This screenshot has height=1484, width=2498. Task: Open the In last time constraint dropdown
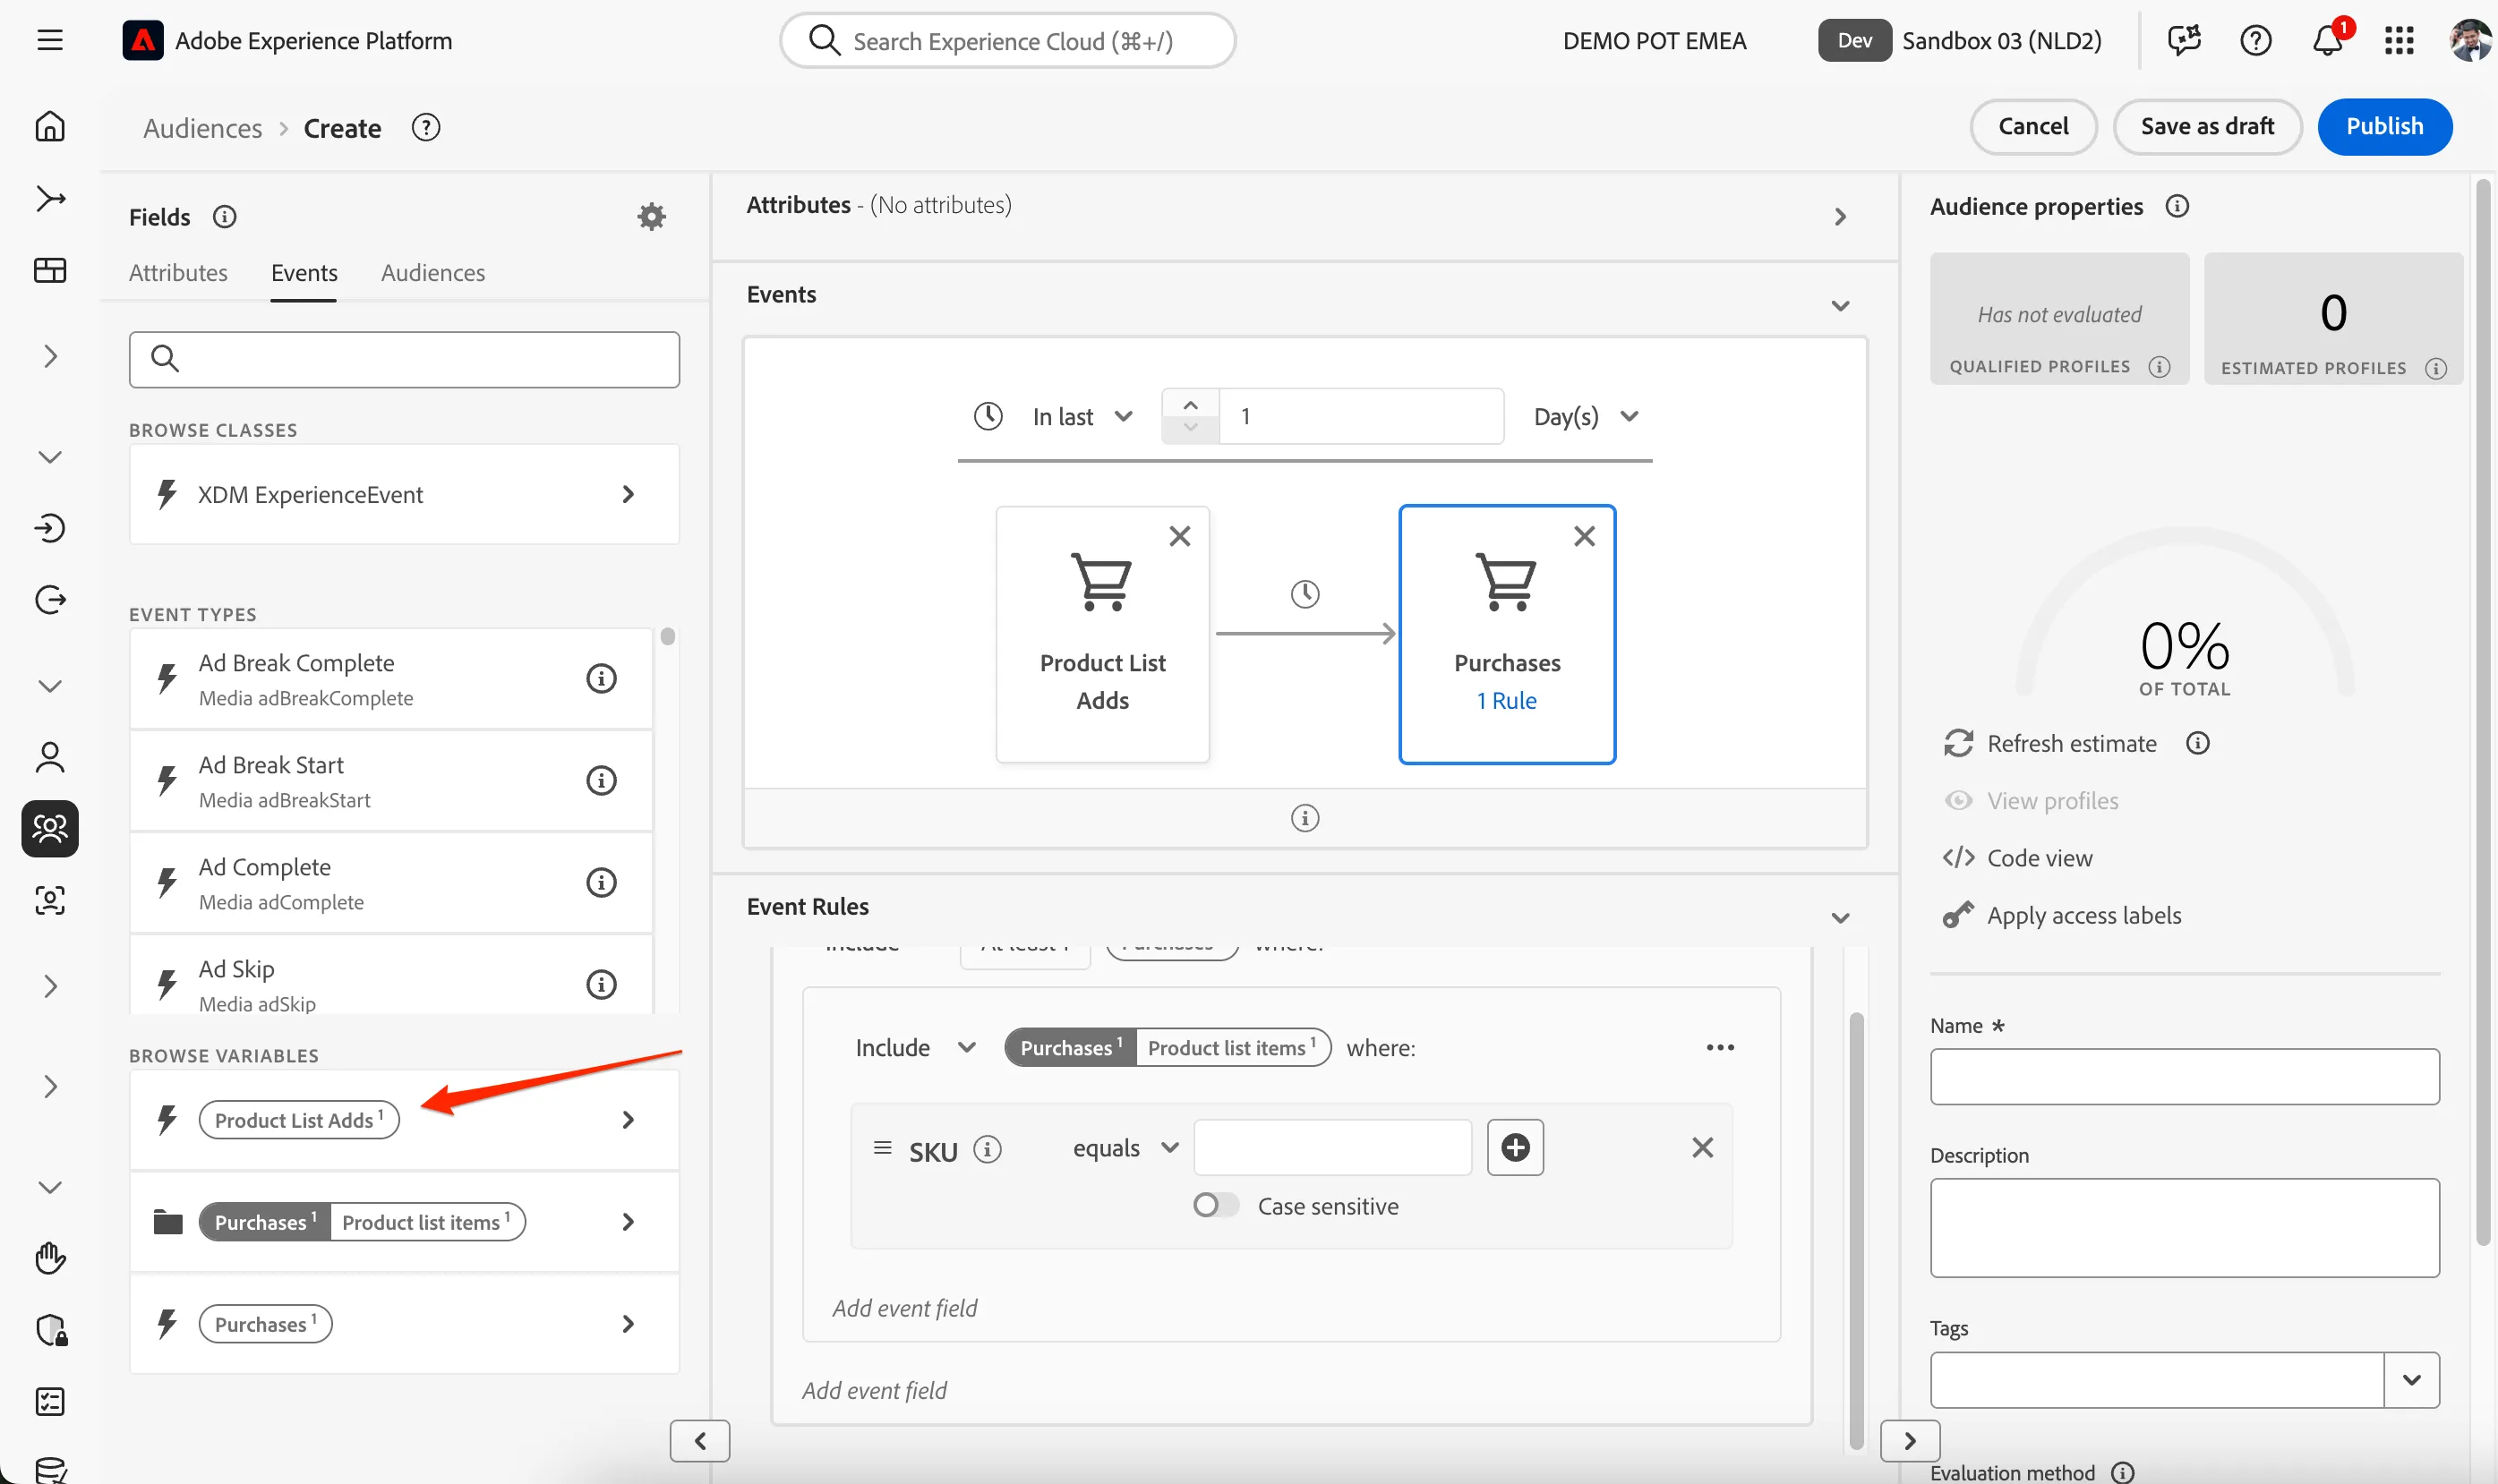1083,416
